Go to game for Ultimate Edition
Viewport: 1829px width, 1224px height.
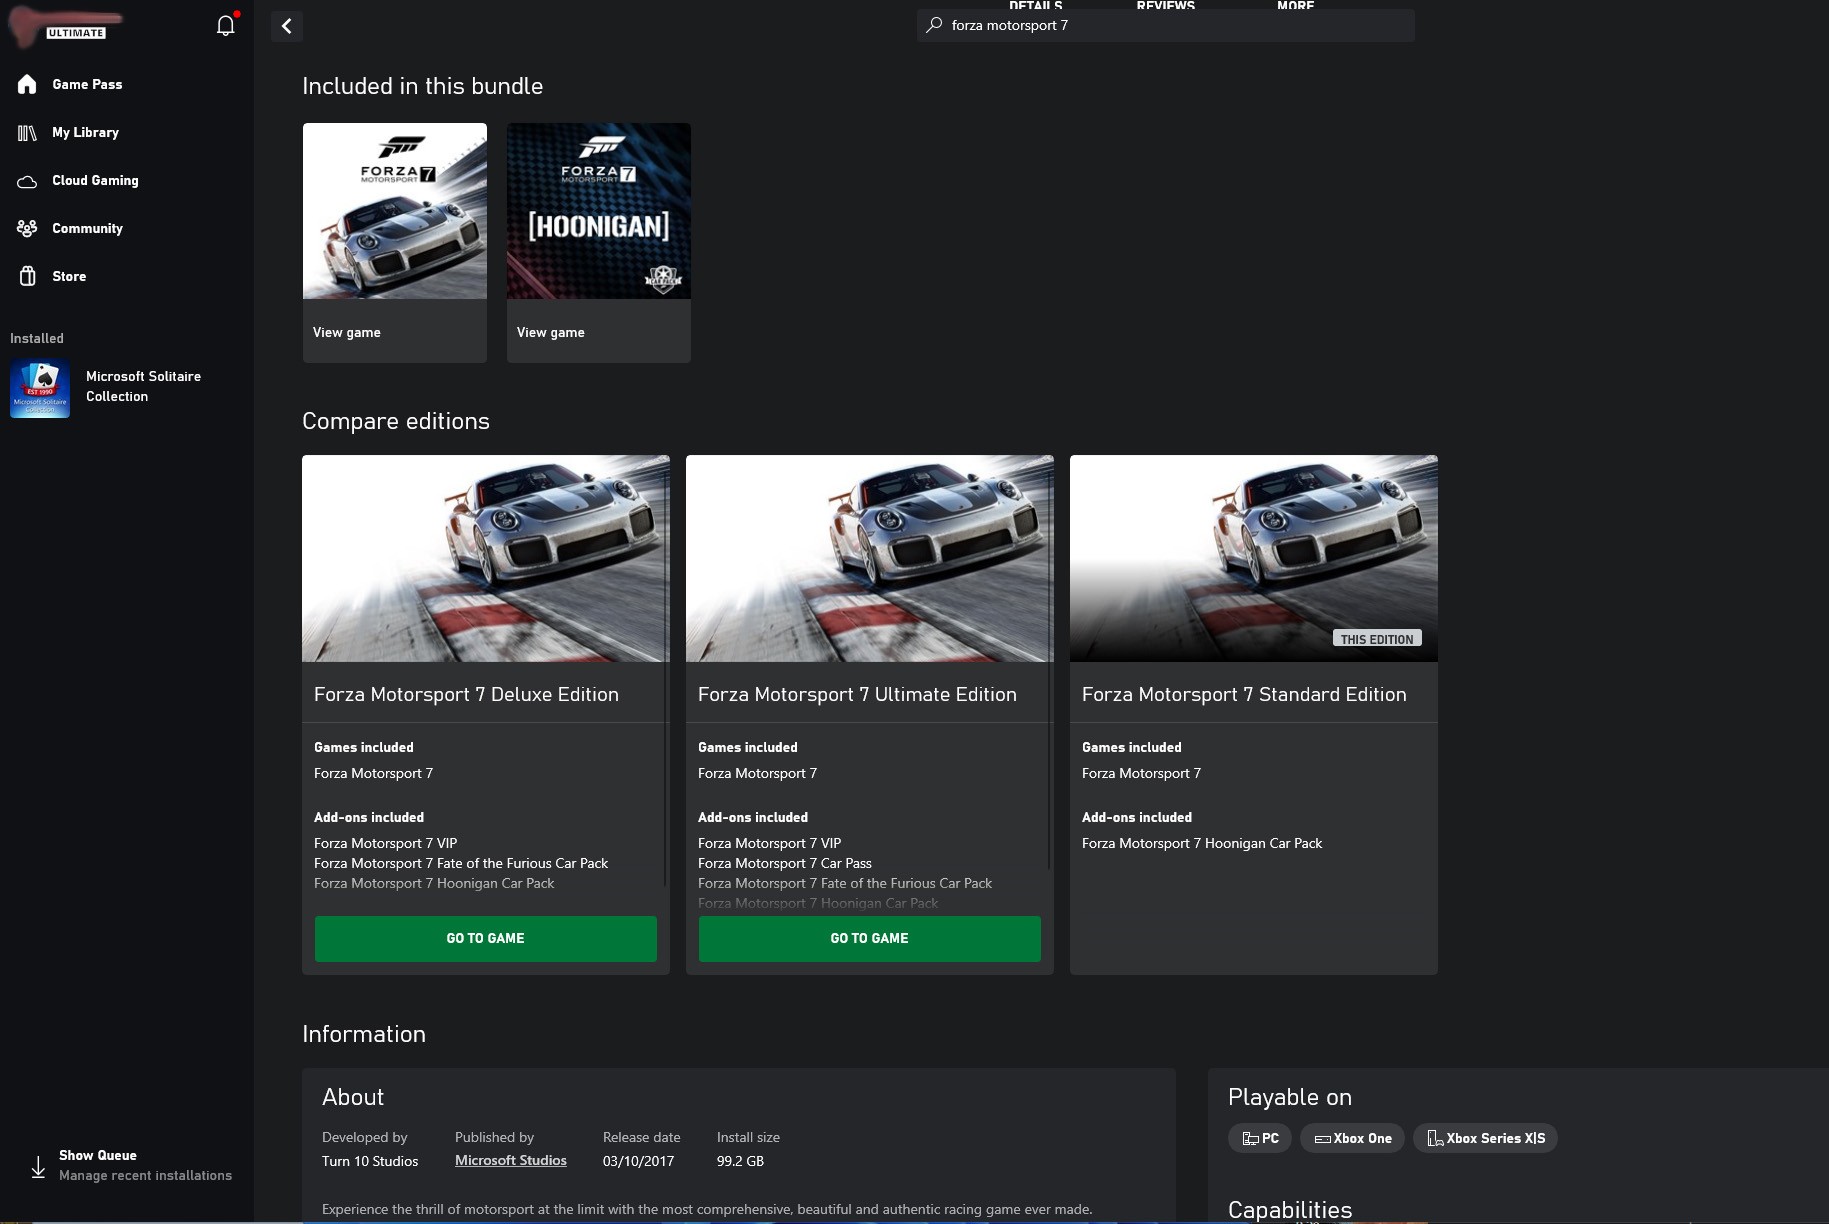point(870,938)
